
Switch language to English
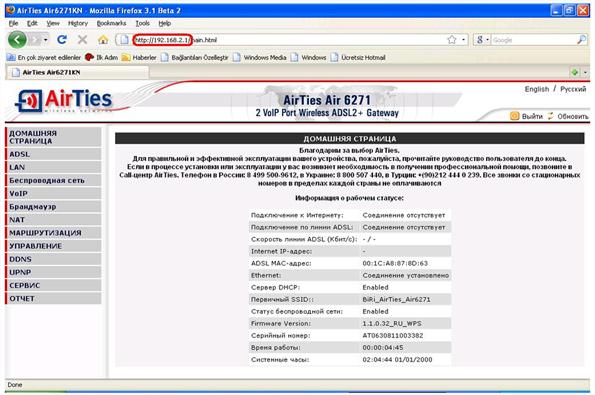pos(537,89)
